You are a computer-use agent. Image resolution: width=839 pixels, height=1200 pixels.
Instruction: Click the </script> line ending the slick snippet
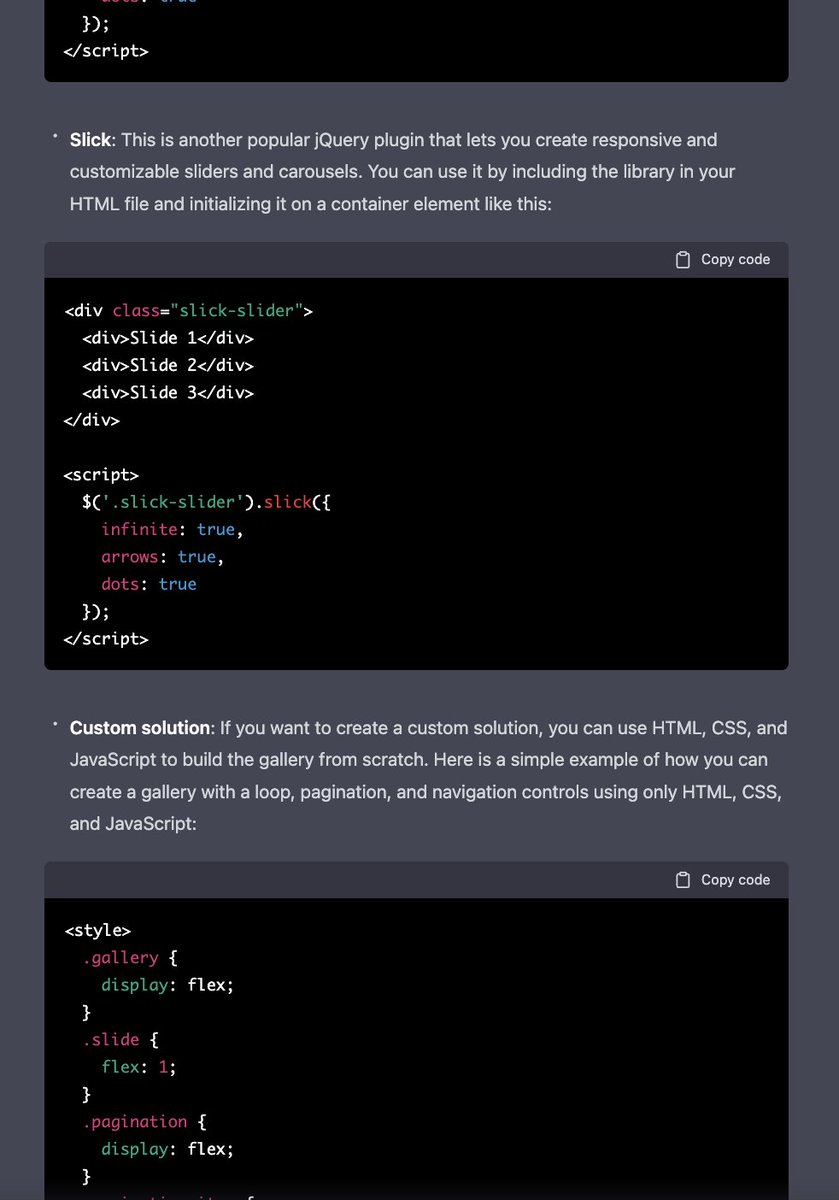click(x=106, y=638)
